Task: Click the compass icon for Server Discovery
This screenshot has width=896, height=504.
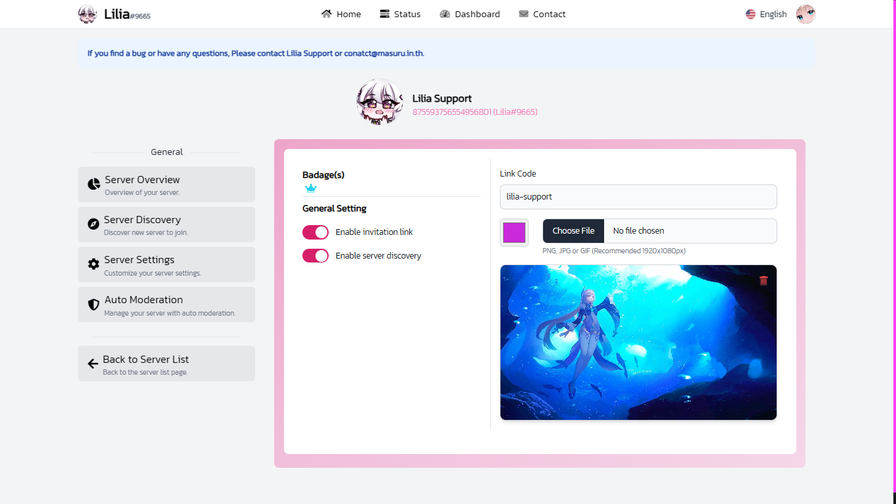Action: pyautogui.click(x=93, y=224)
